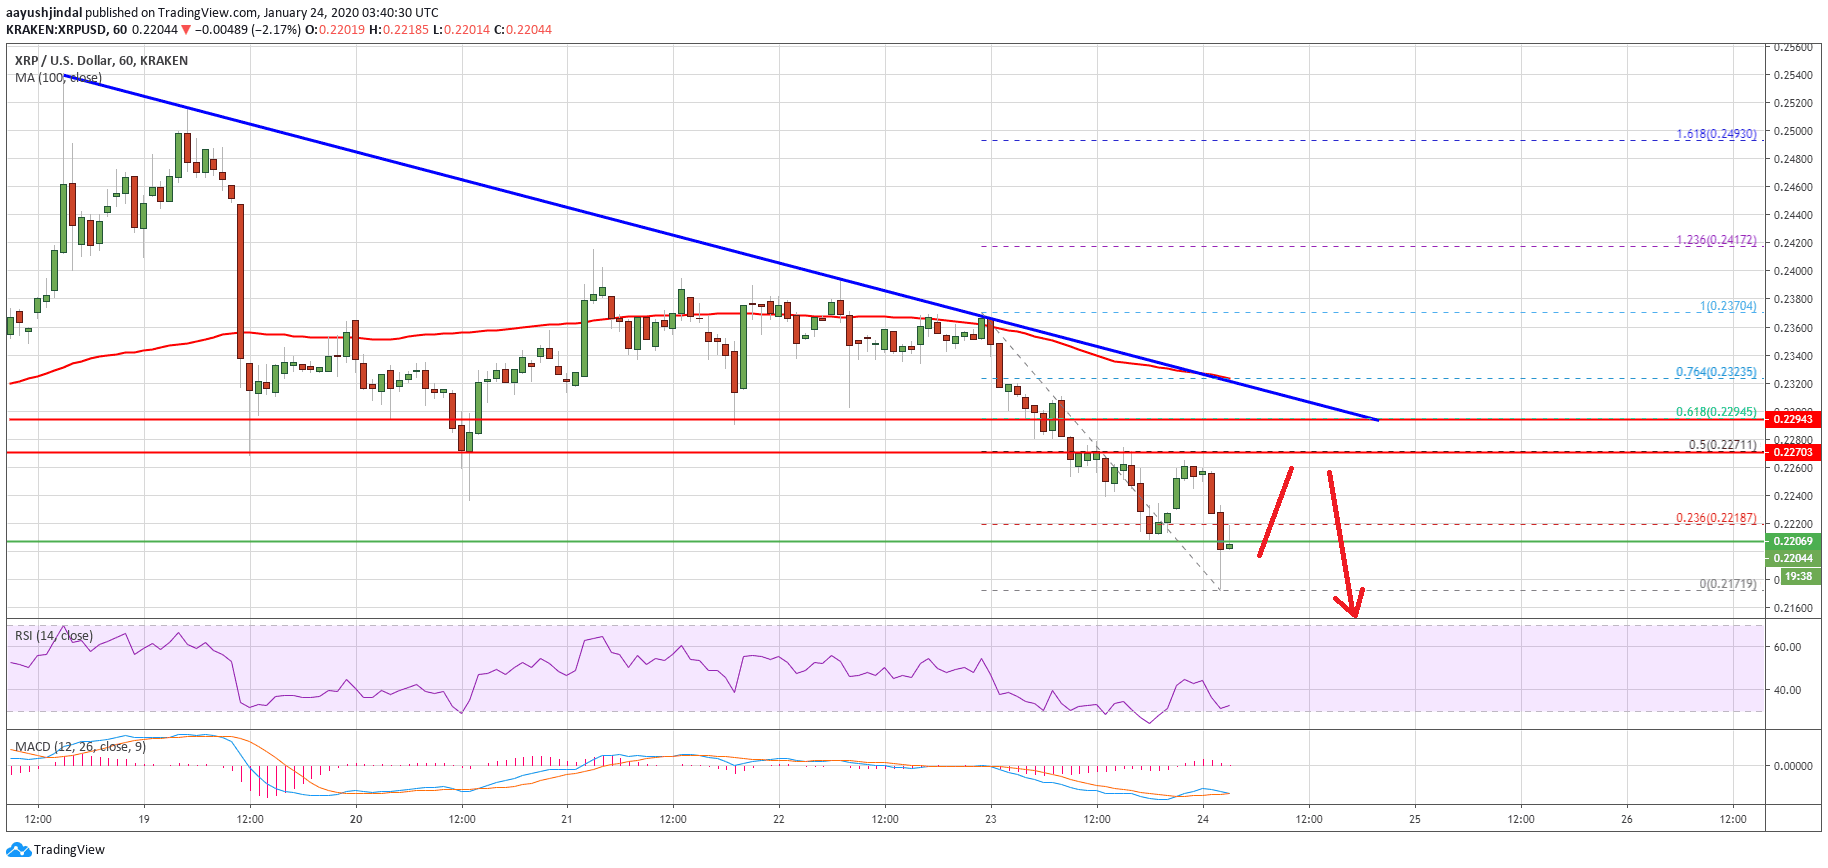Click the 0.21600 price axis value
1828x868 pixels.
[1793, 608]
